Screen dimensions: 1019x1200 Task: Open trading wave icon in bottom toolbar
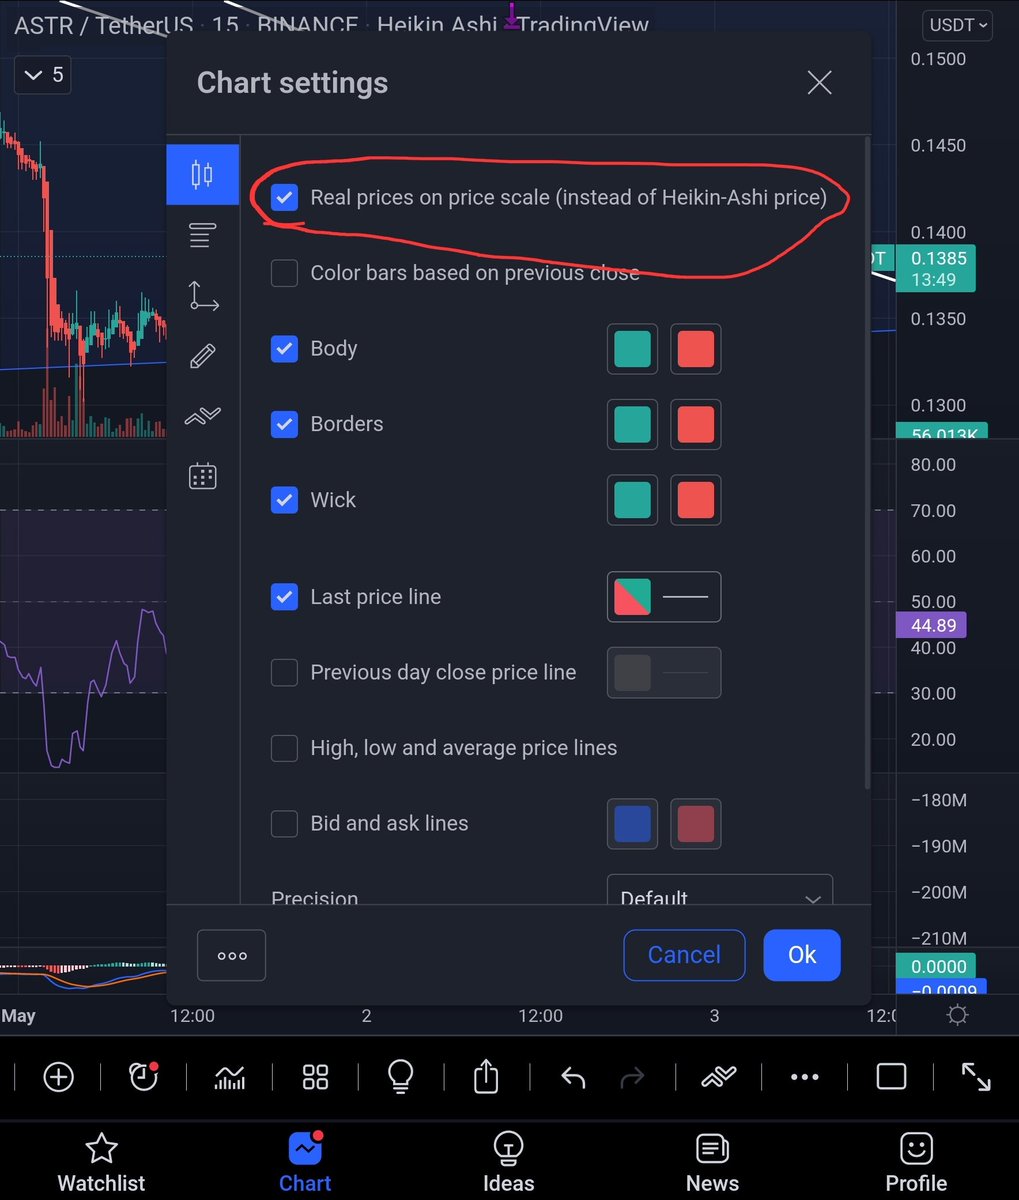[x=719, y=1077]
